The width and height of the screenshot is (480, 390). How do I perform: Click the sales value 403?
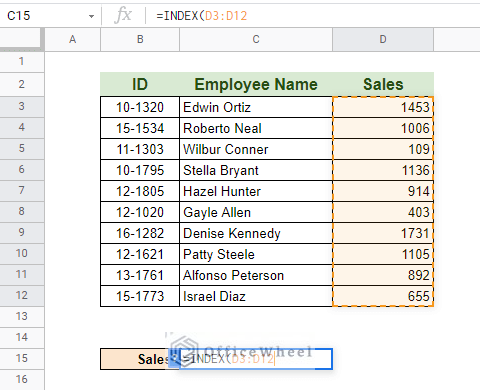(383, 212)
